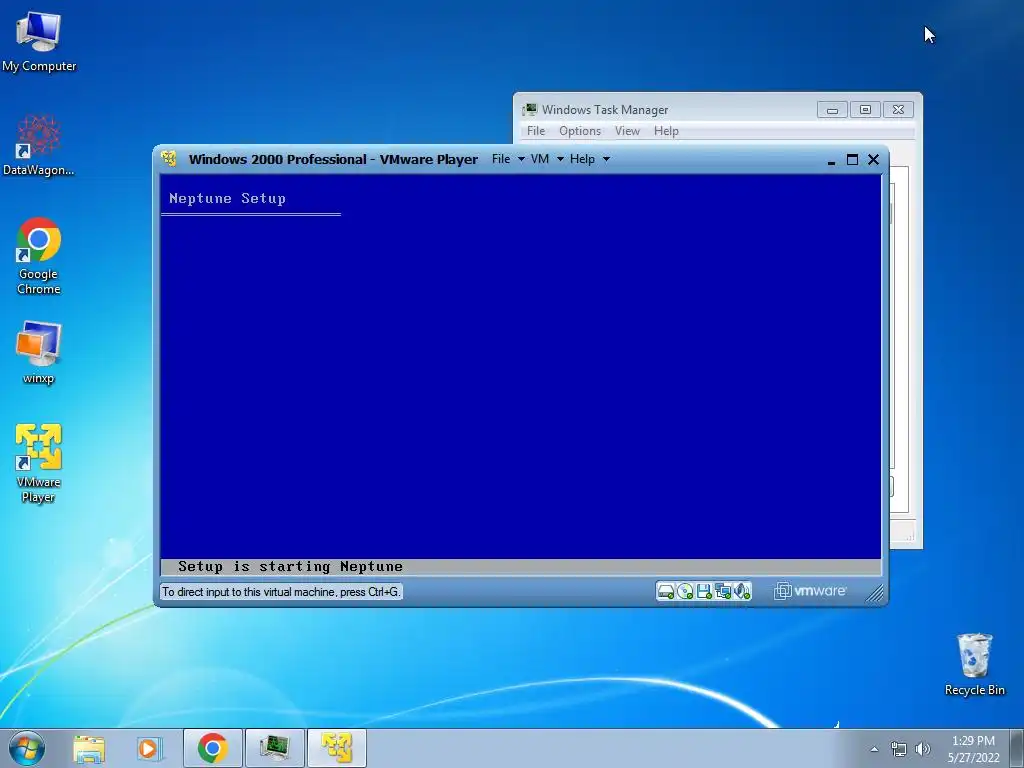Select the Recycle Bin desktop icon
The width and height of the screenshot is (1024, 768).
(974, 665)
